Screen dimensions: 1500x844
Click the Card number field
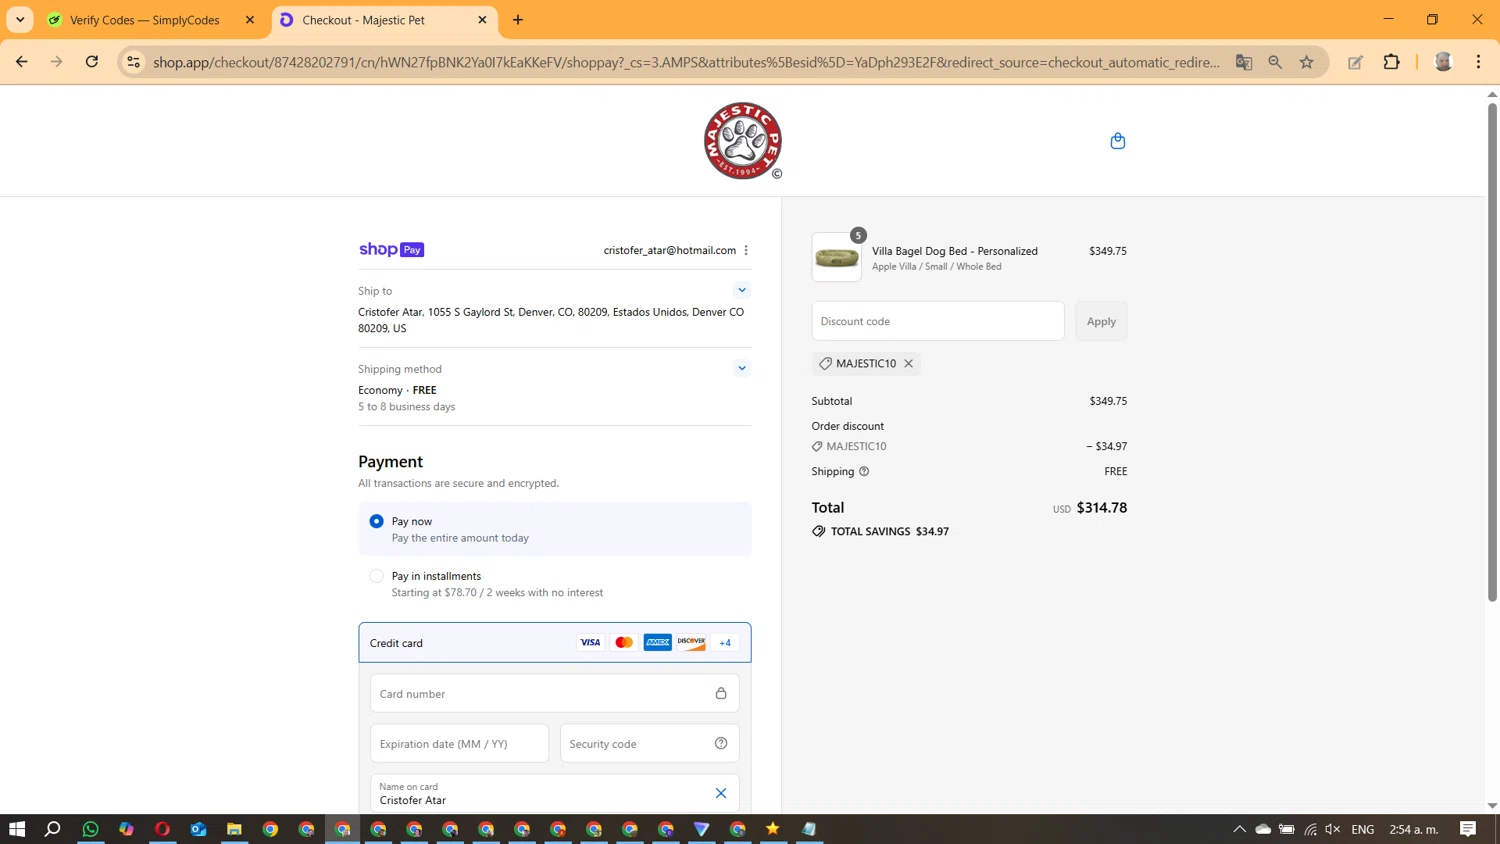(555, 693)
